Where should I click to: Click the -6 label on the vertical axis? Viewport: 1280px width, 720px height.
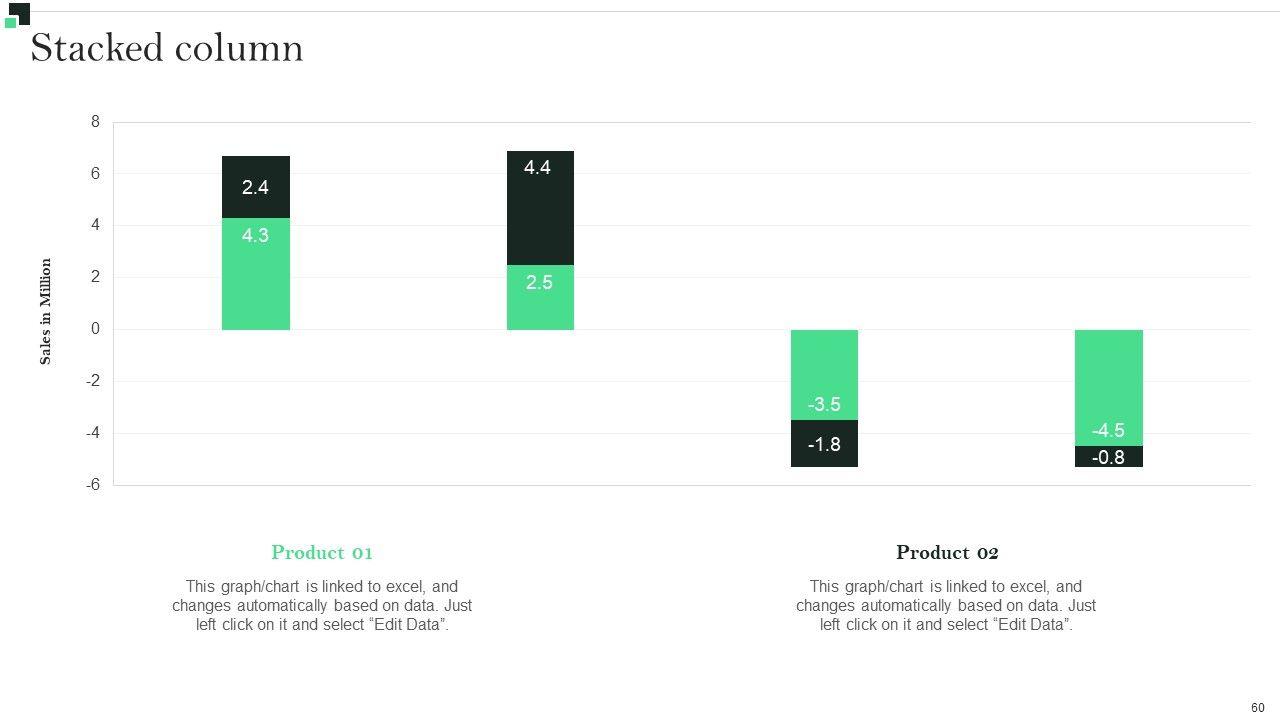pyautogui.click(x=93, y=485)
